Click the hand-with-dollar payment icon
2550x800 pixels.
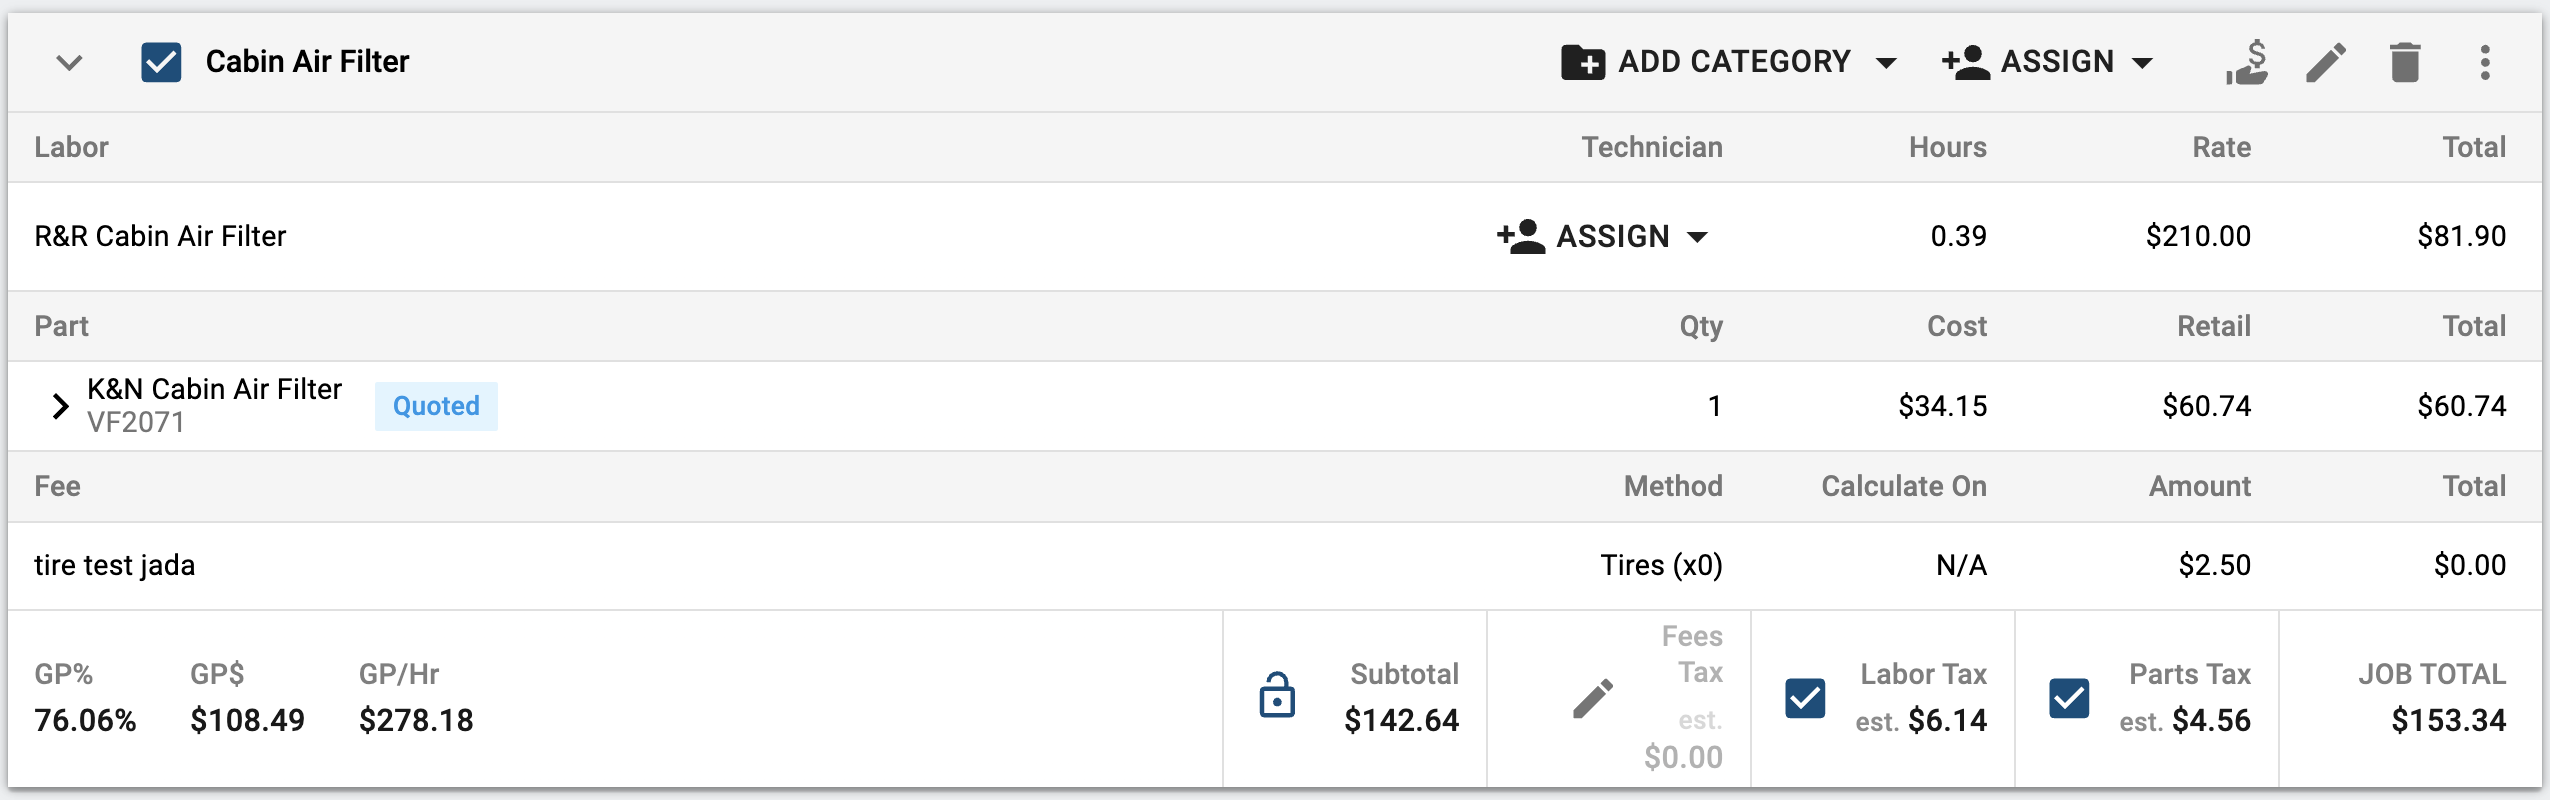pos(2247,62)
